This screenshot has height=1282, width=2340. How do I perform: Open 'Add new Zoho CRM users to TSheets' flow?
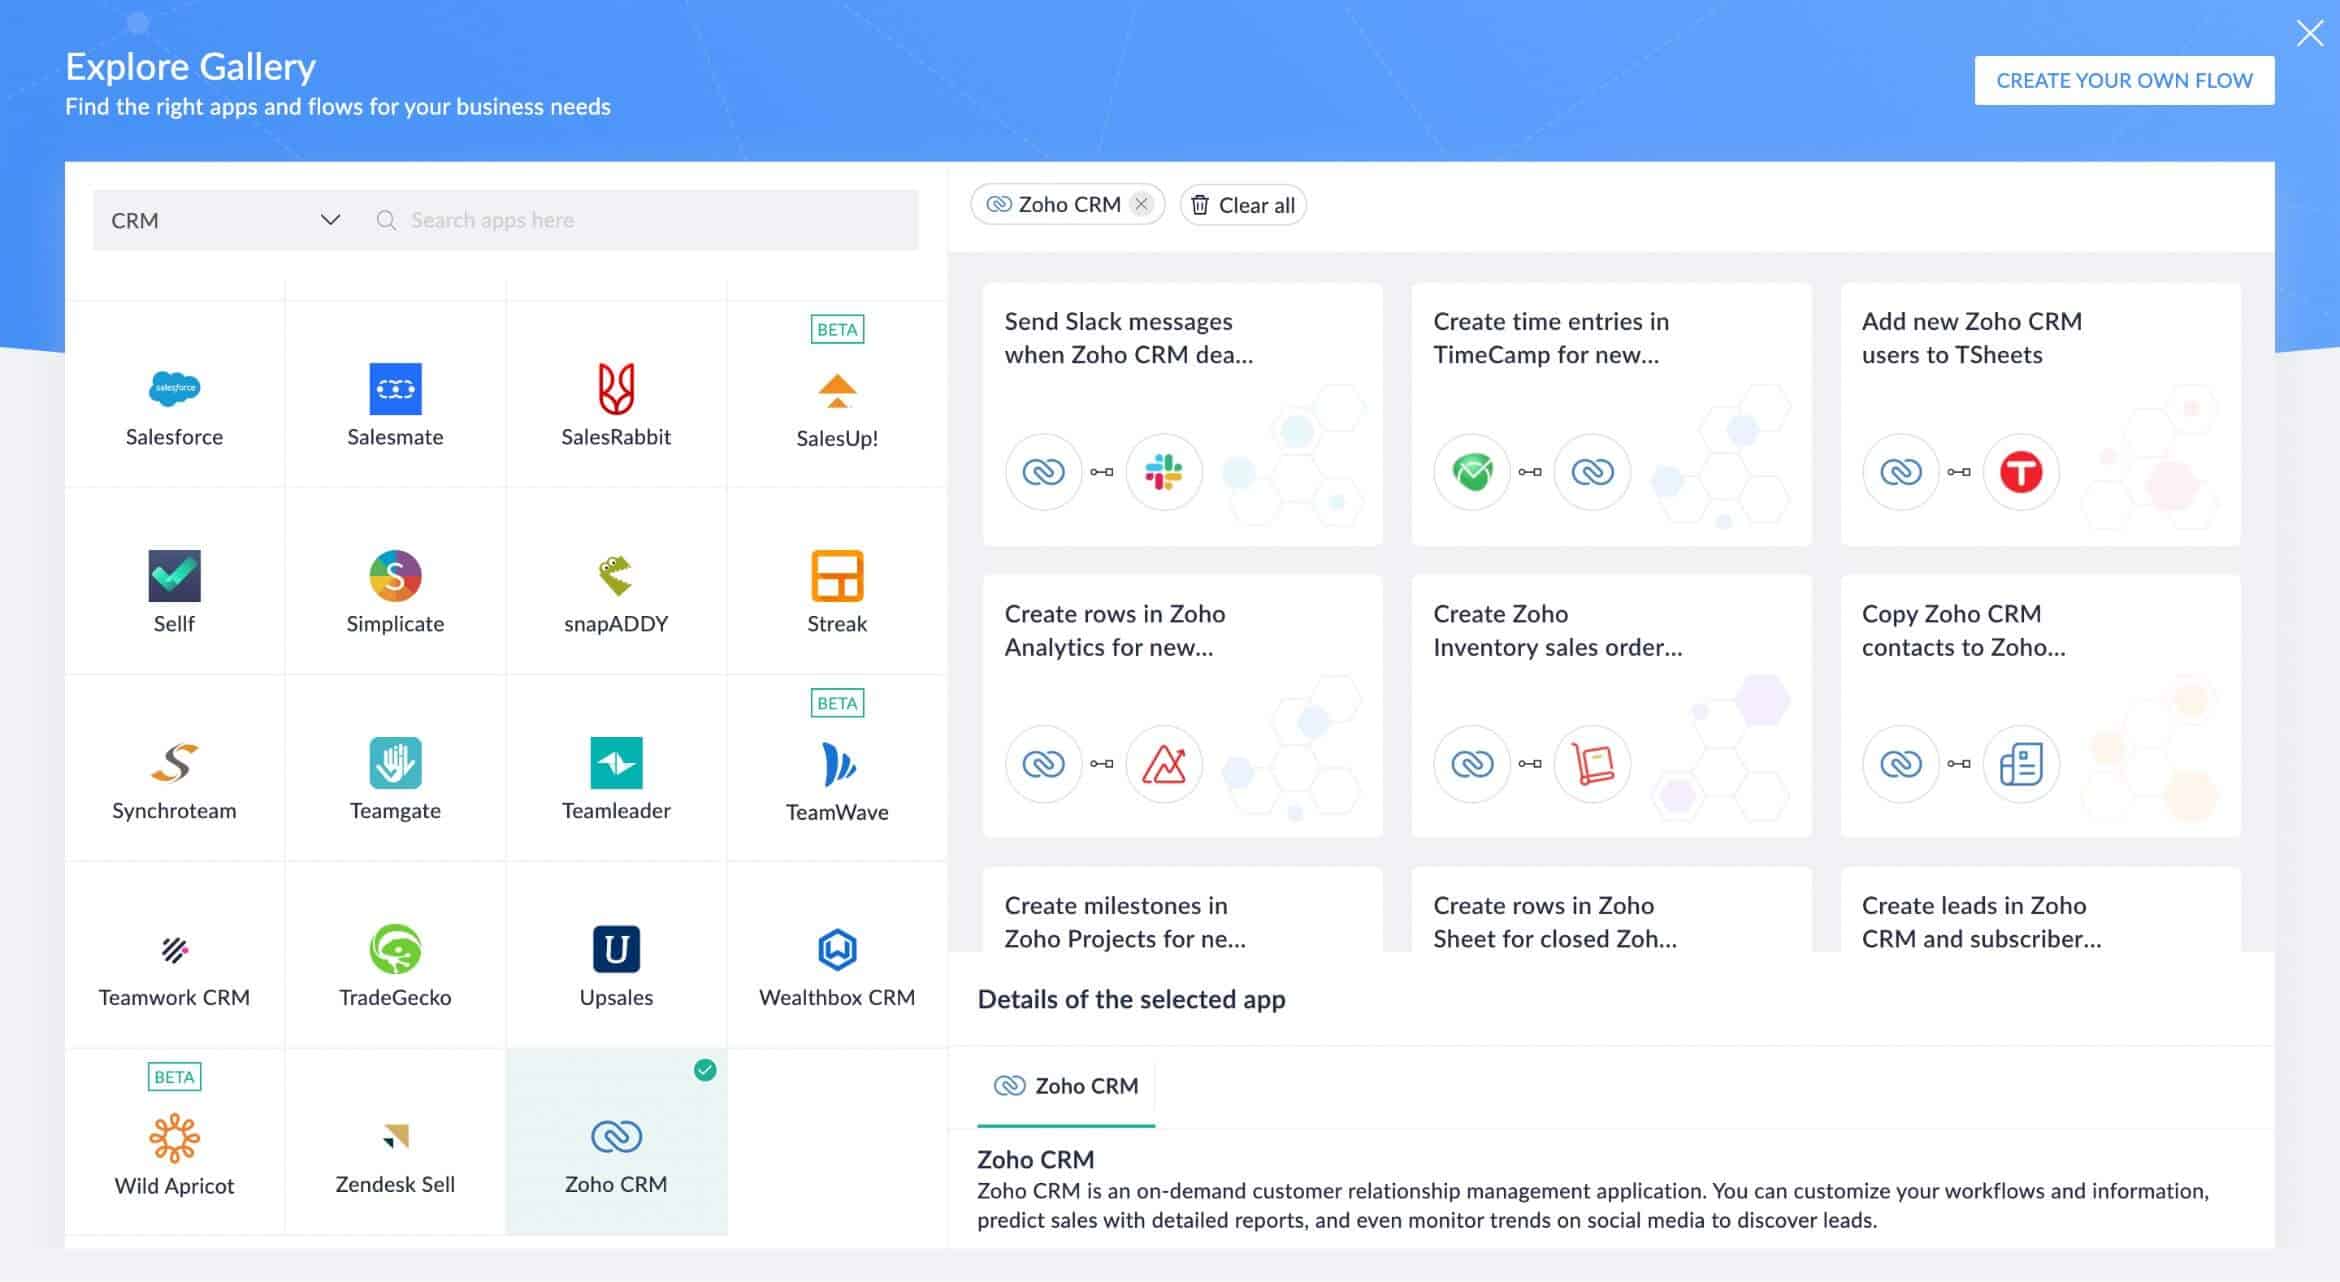(2040, 414)
